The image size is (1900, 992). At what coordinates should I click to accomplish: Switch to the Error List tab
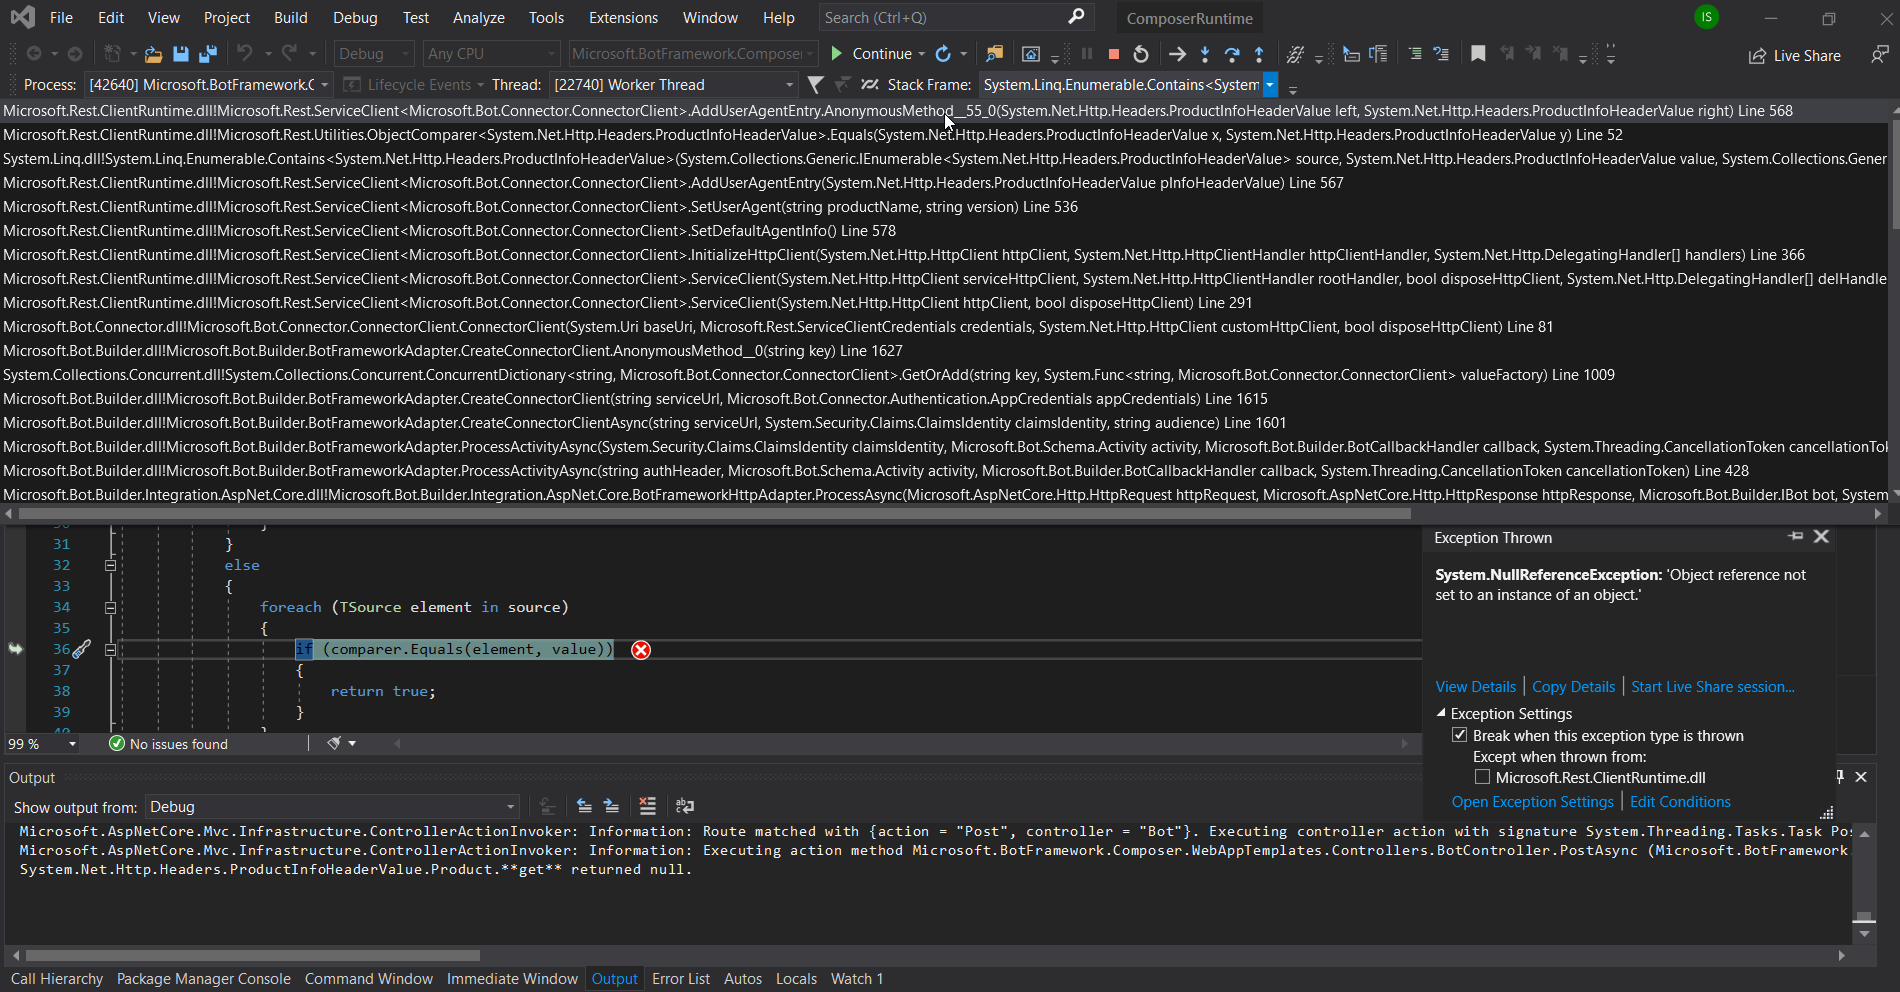pyautogui.click(x=681, y=978)
